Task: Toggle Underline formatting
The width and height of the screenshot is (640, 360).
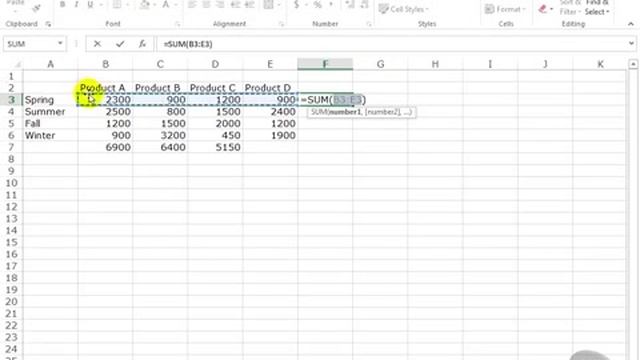Action: coord(90,5)
